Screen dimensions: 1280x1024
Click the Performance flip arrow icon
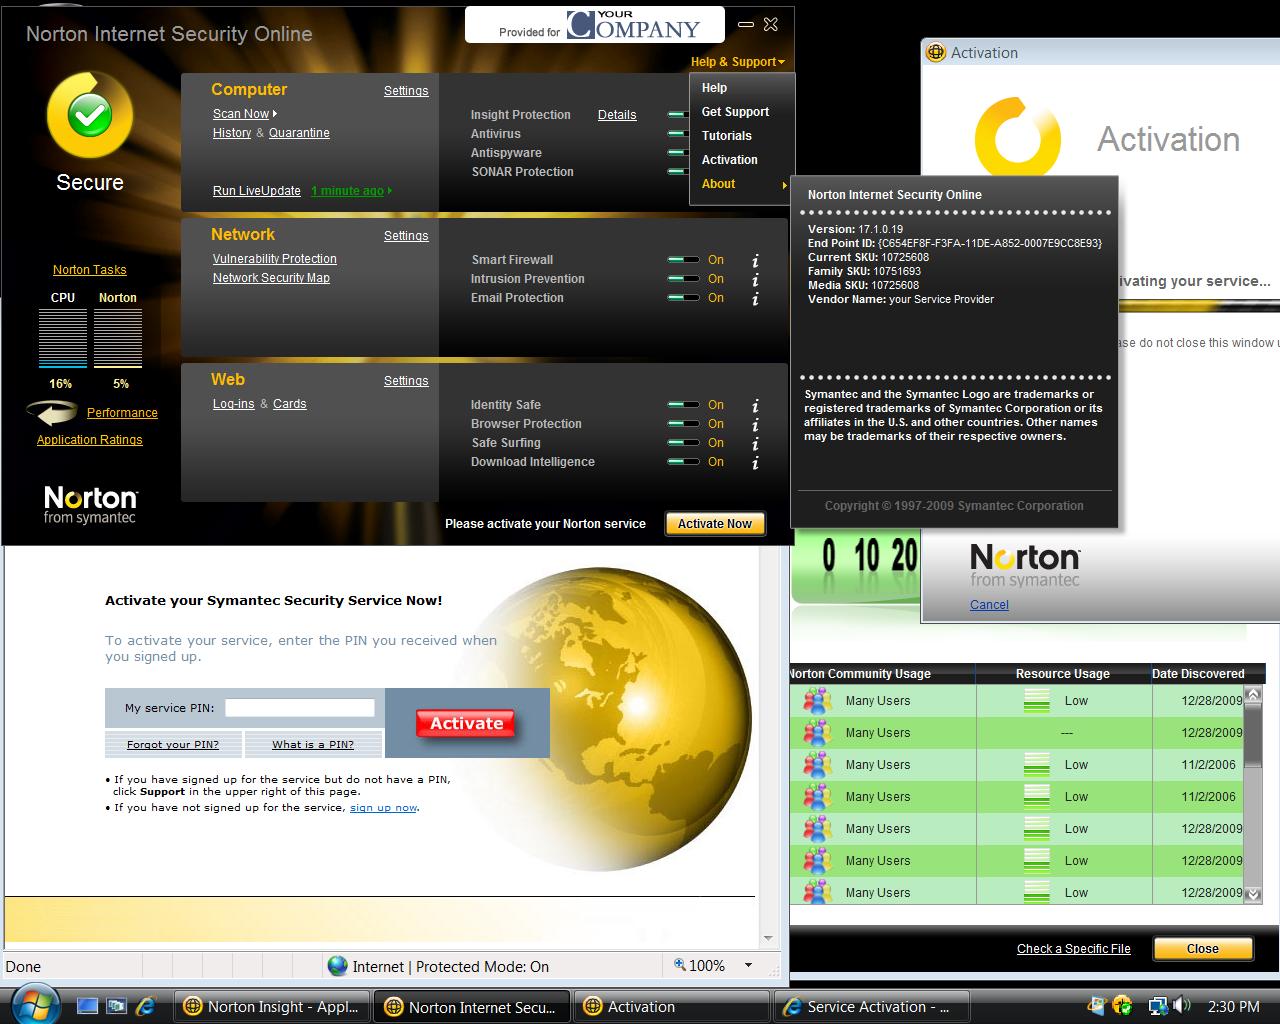[52, 412]
